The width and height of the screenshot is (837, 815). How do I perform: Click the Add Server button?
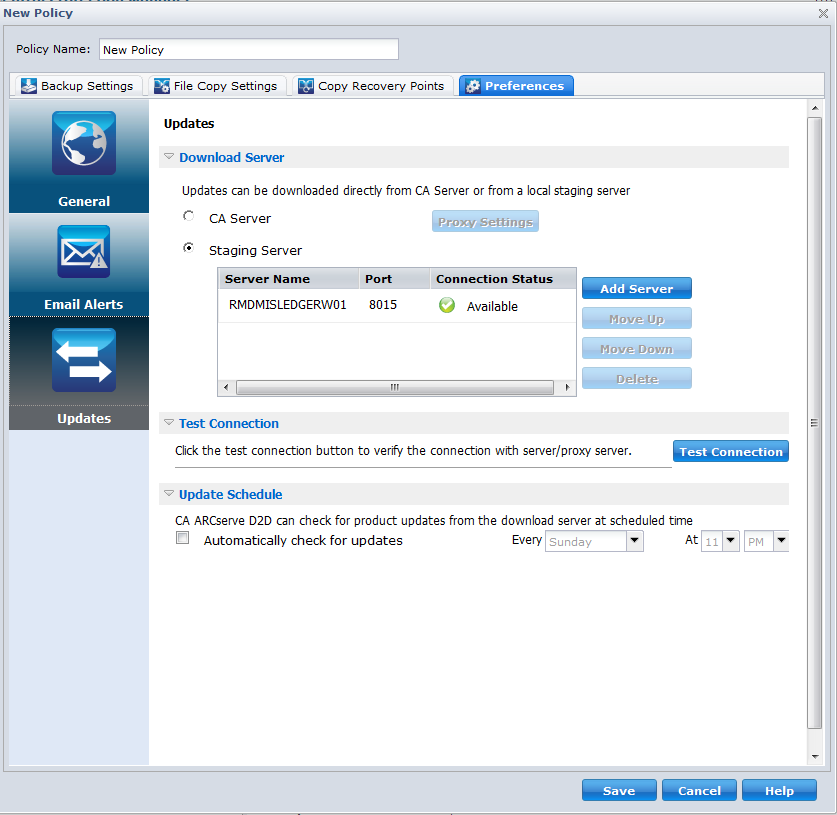pos(636,287)
